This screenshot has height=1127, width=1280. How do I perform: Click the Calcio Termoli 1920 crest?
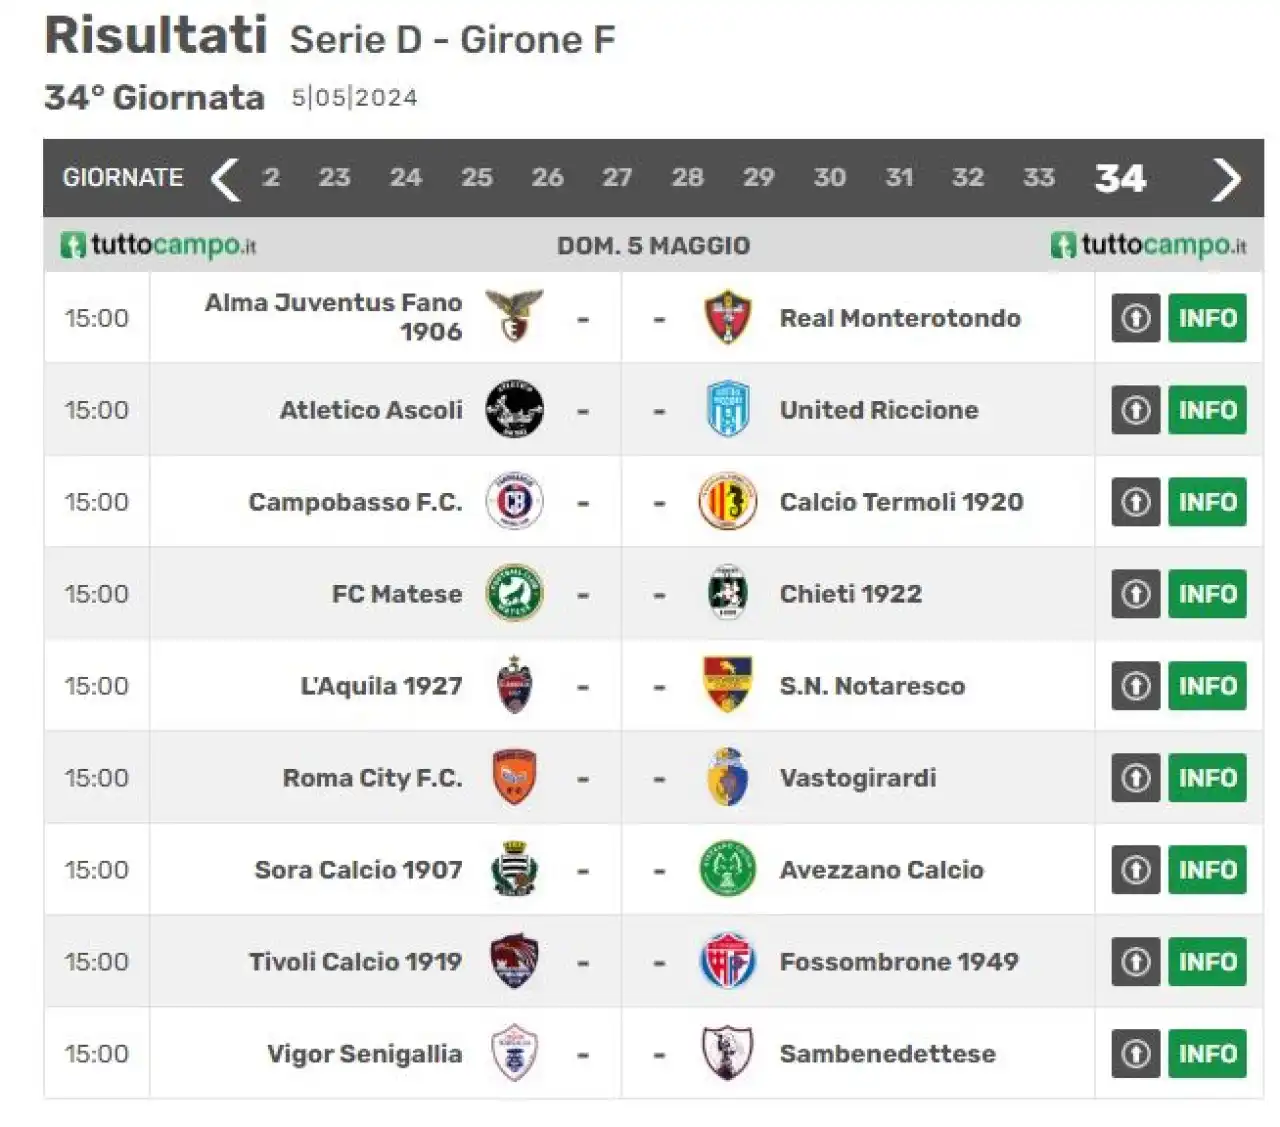(x=727, y=501)
